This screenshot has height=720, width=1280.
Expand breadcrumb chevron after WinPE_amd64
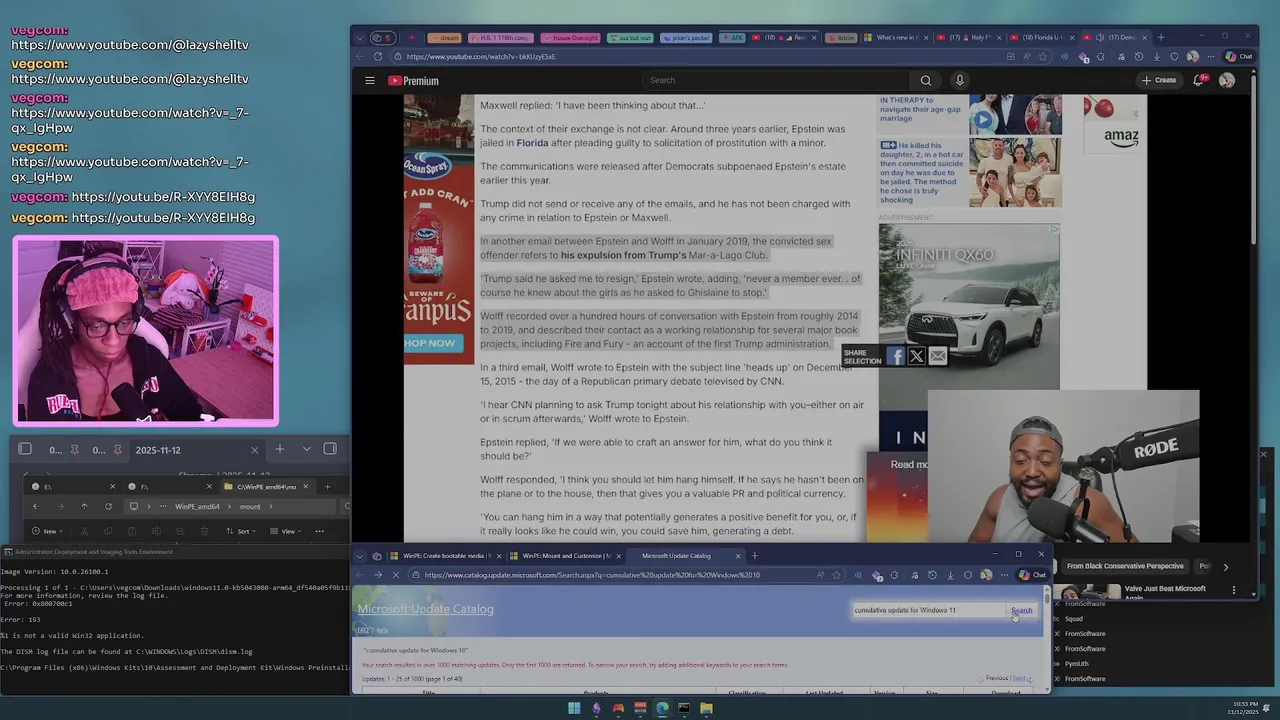(x=228, y=506)
